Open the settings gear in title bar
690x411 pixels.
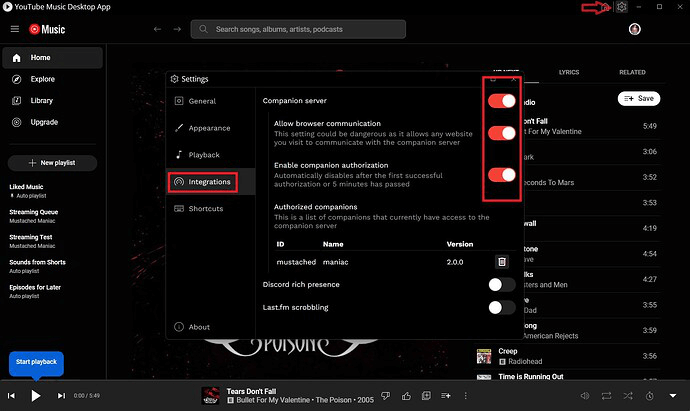click(x=621, y=7)
